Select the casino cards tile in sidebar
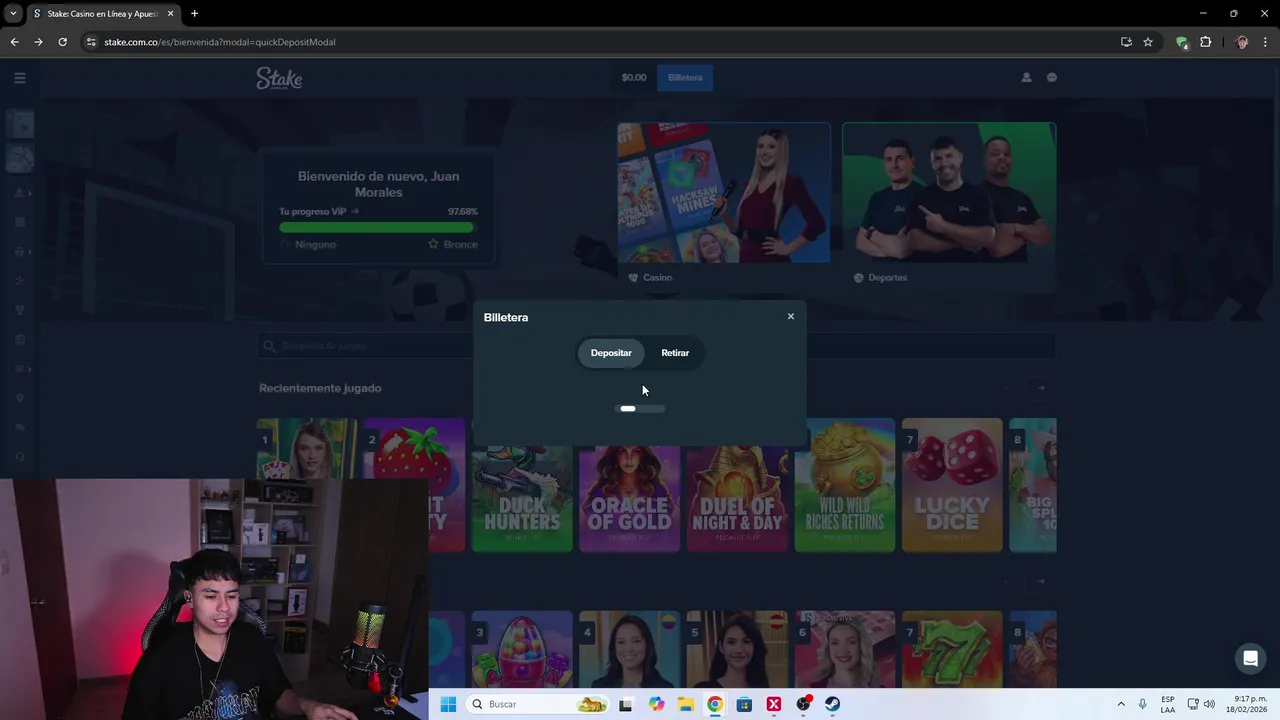1280x720 pixels. [20, 124]
